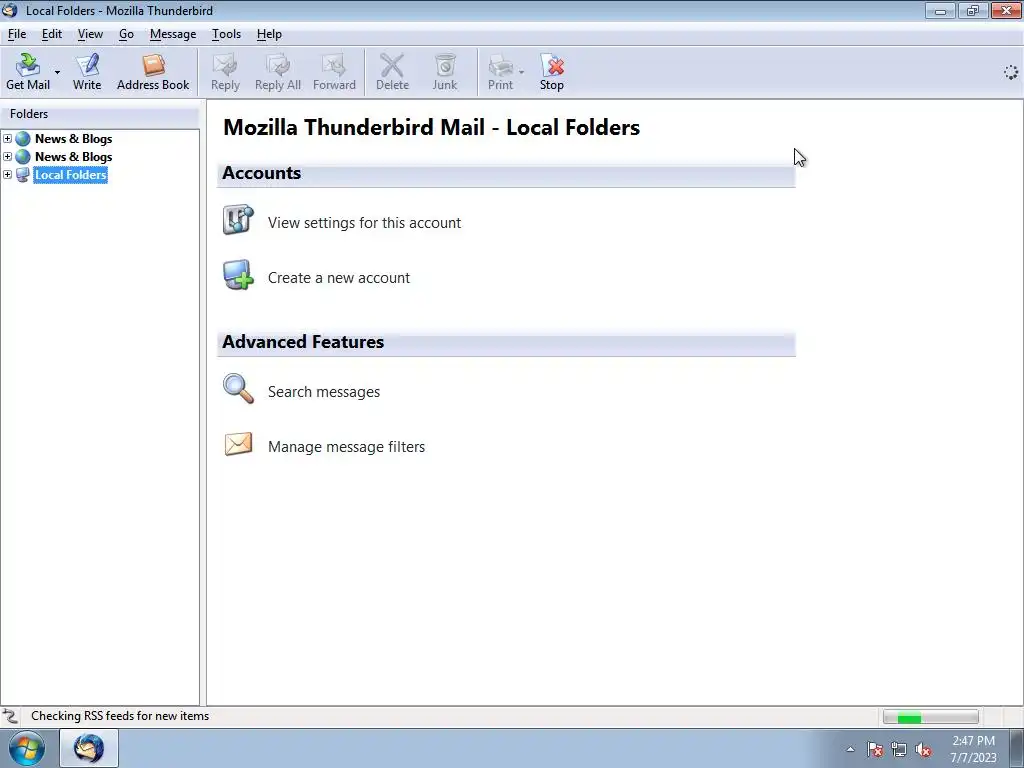Screen dimensions: 1024x768
Task: Click Manage message filters link
Action: pos(346,447)
